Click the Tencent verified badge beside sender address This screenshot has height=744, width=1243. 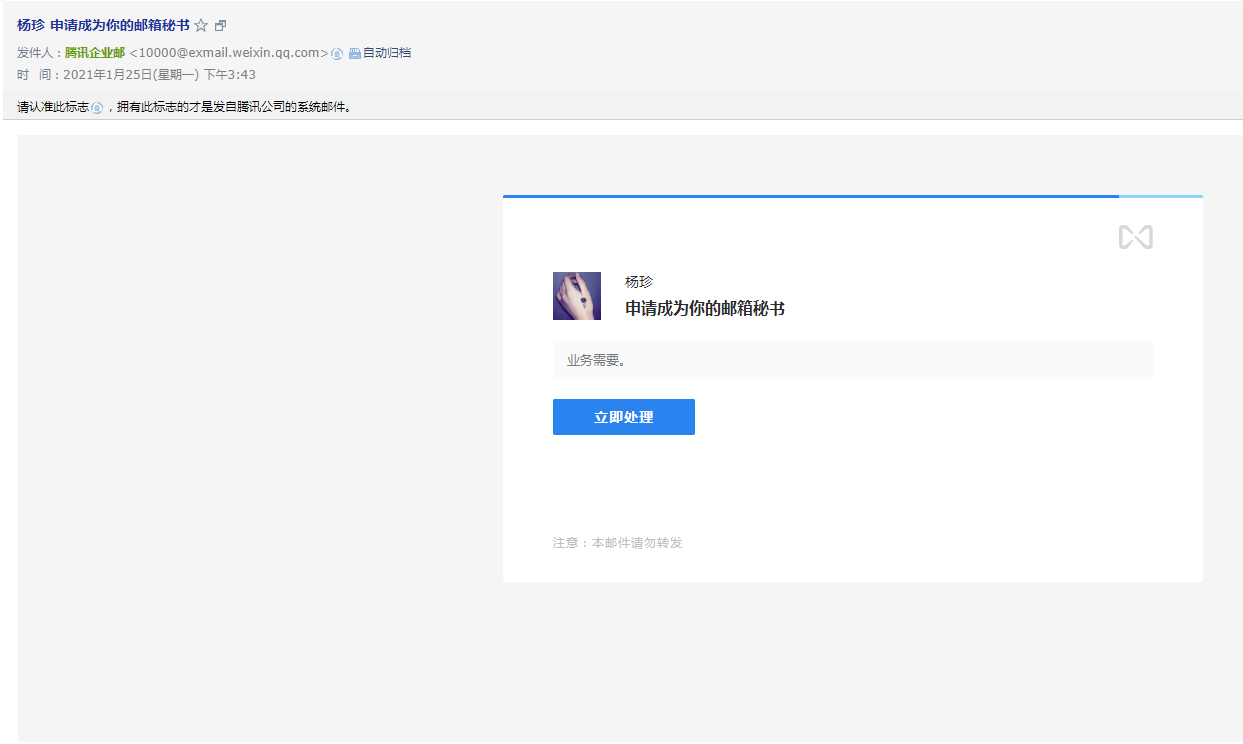point(337,53)
